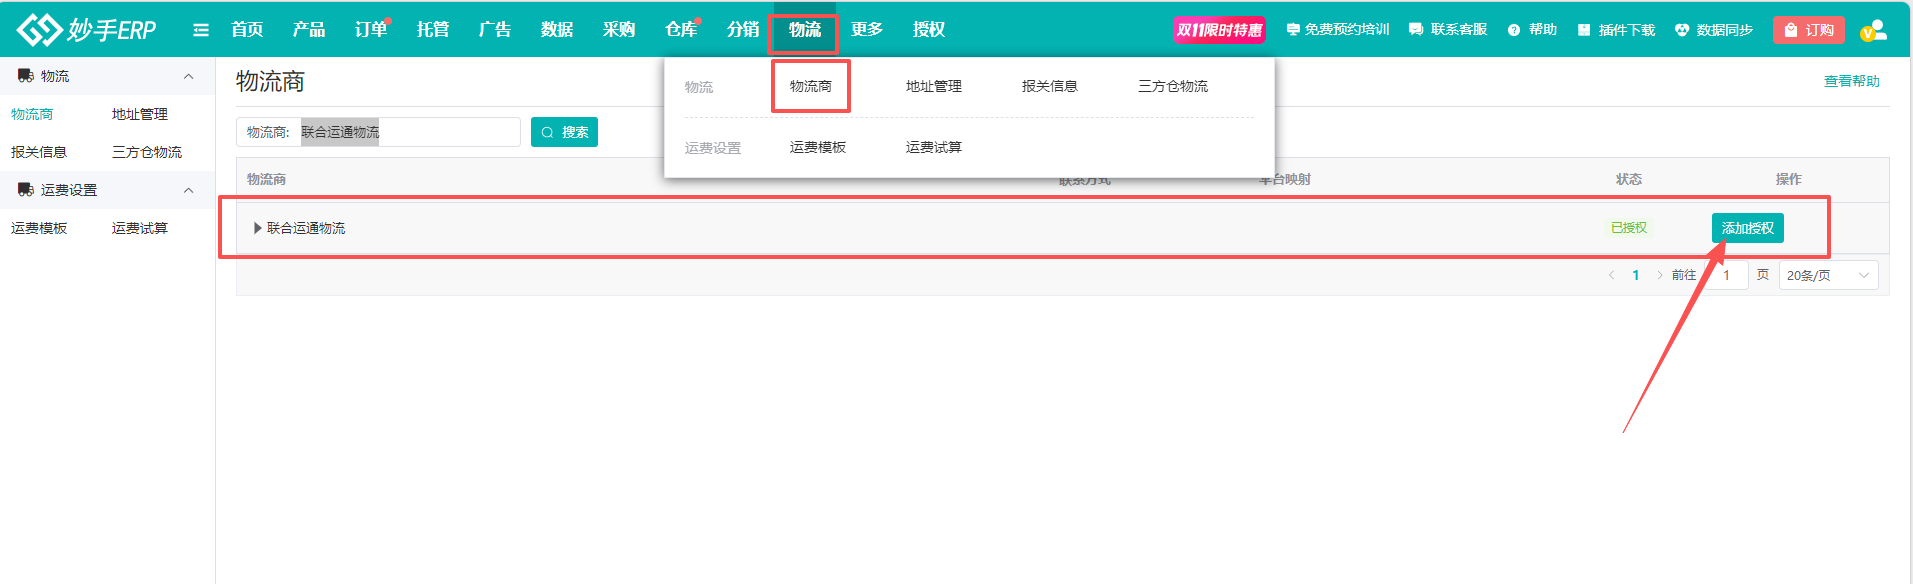
Task: Expand the 联合运通物流 row triangle
Action: tap(258, 228)
